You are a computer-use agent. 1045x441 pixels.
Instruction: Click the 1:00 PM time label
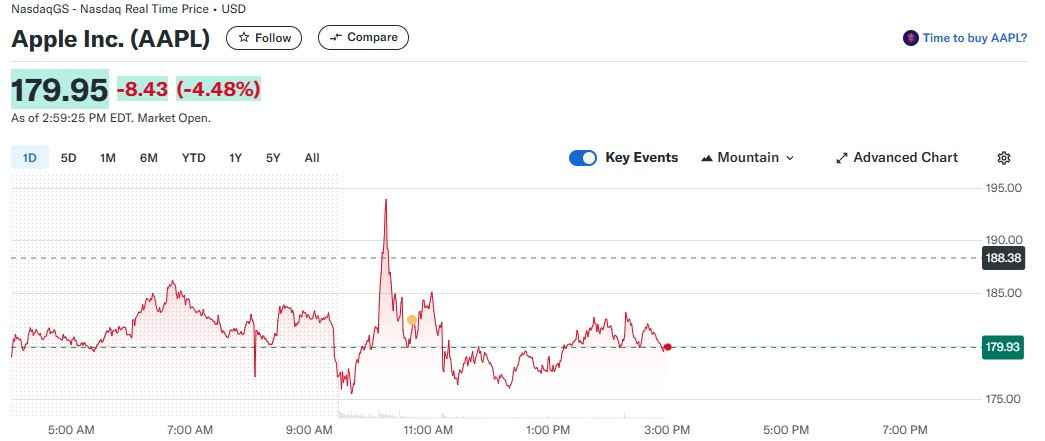(x=546, y=430)
